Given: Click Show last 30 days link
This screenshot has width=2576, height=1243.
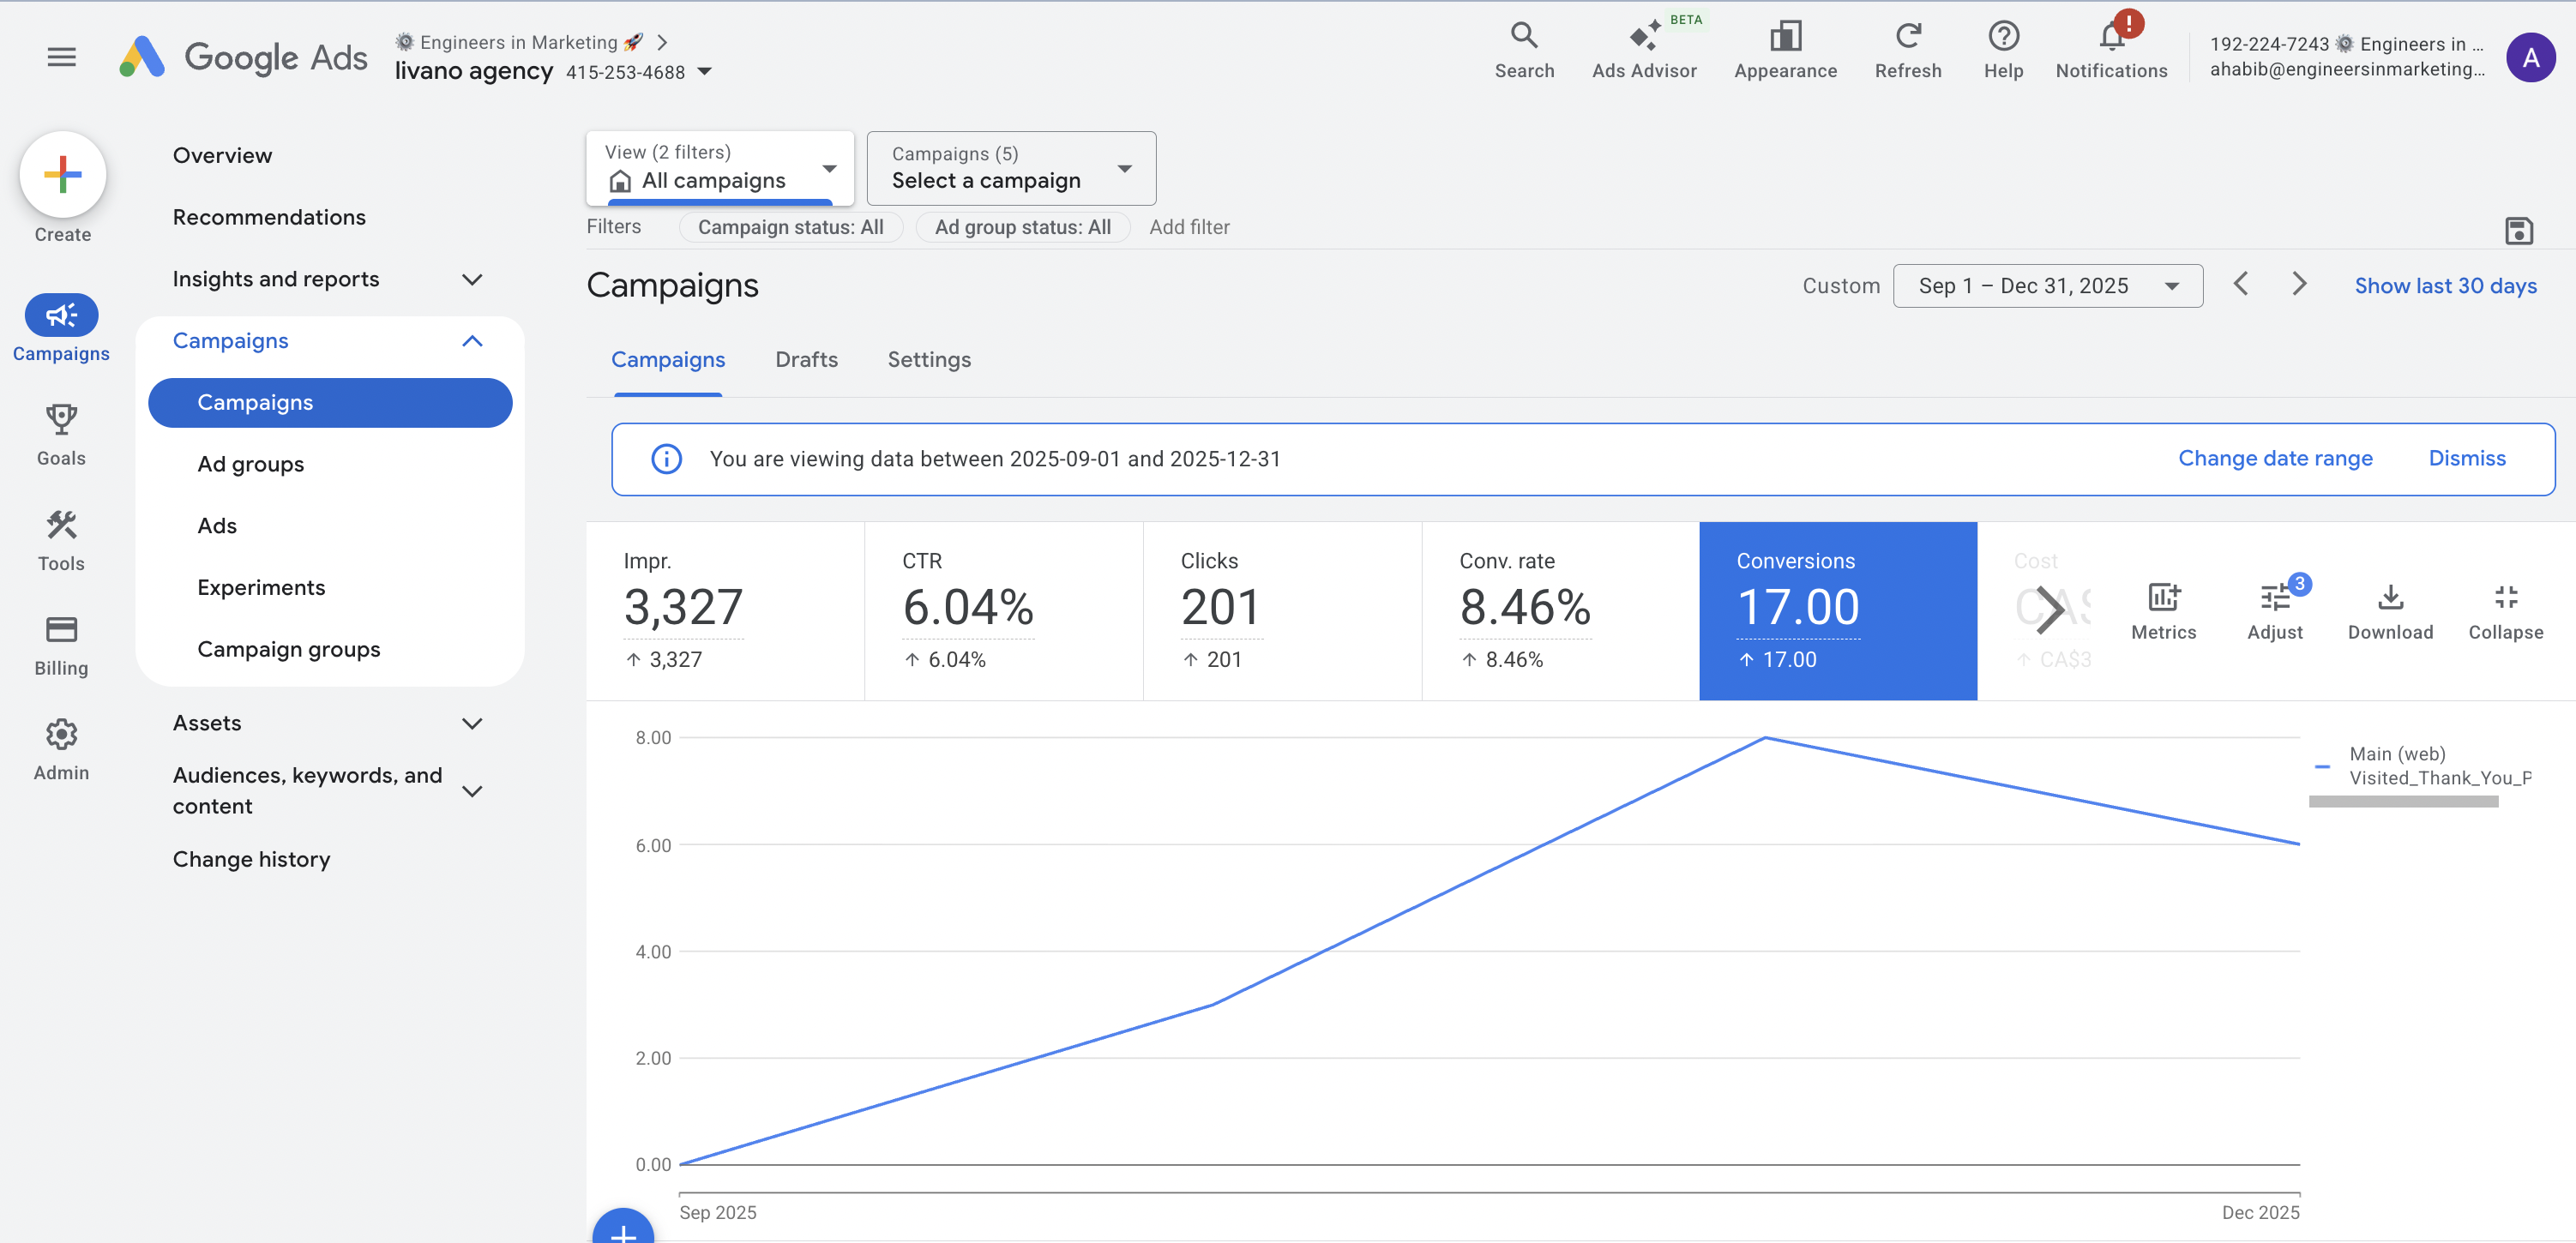Looking at the screenshot, I should [x=2444, y=286].
